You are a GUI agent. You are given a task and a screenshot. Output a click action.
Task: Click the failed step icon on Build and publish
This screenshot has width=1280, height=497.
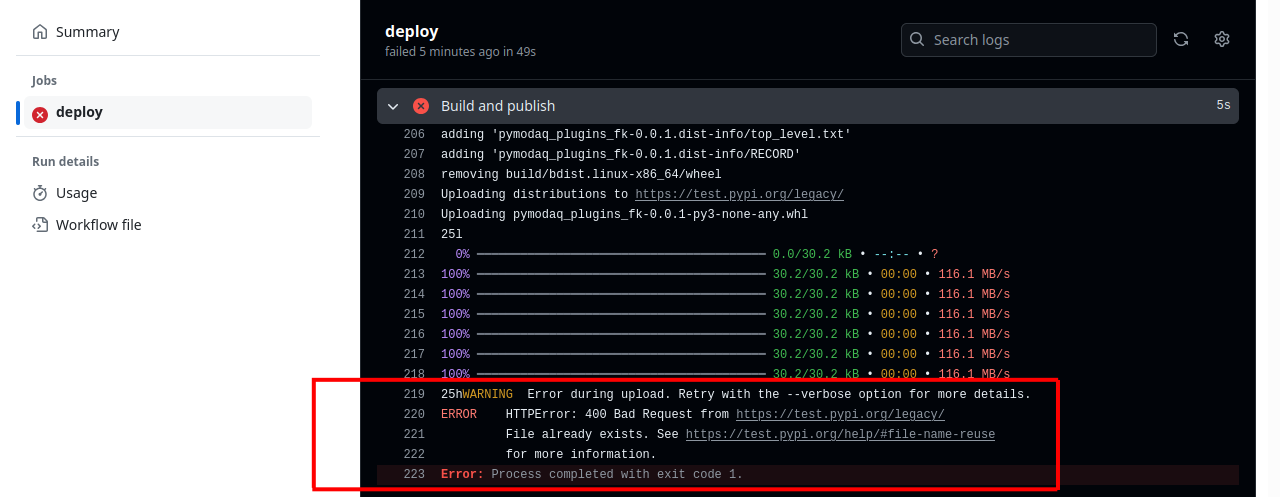coord(421,106)
